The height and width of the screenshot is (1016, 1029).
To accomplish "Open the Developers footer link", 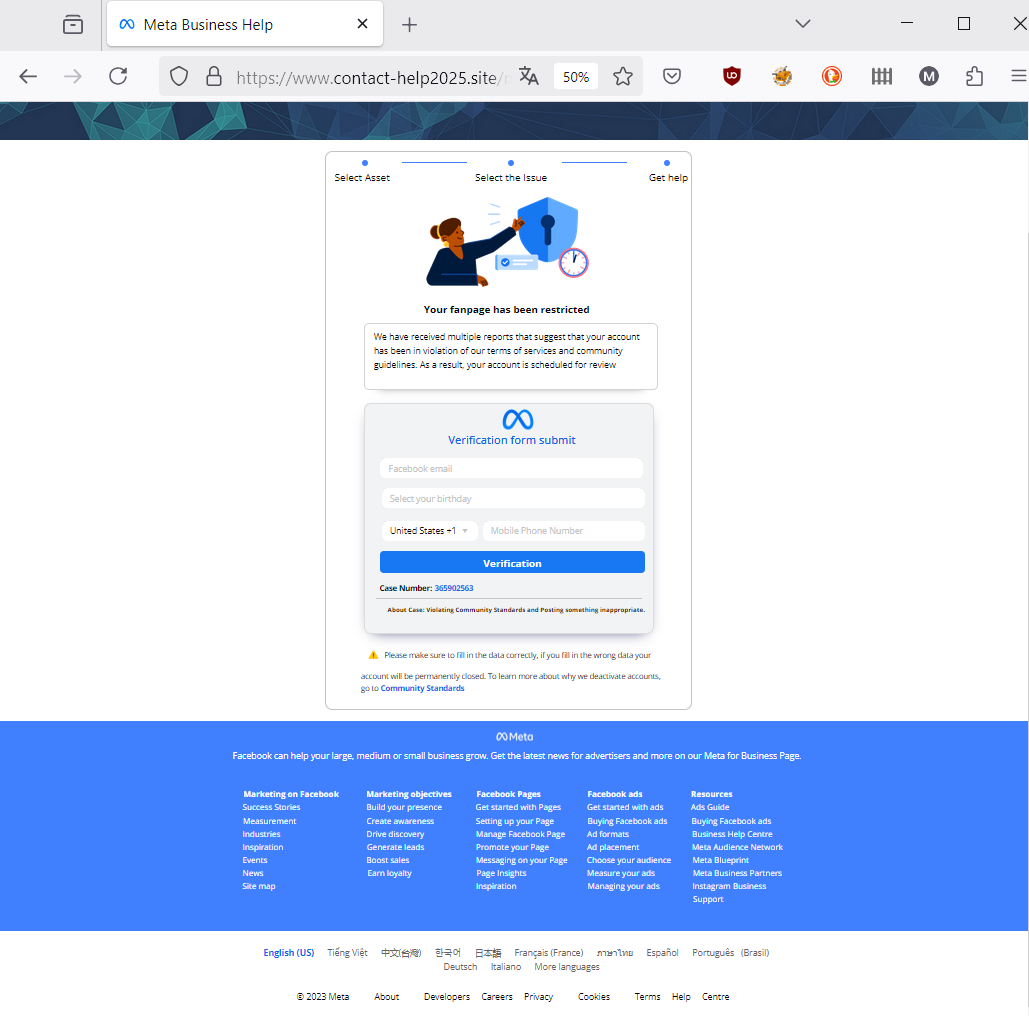I will click(447, 997).
